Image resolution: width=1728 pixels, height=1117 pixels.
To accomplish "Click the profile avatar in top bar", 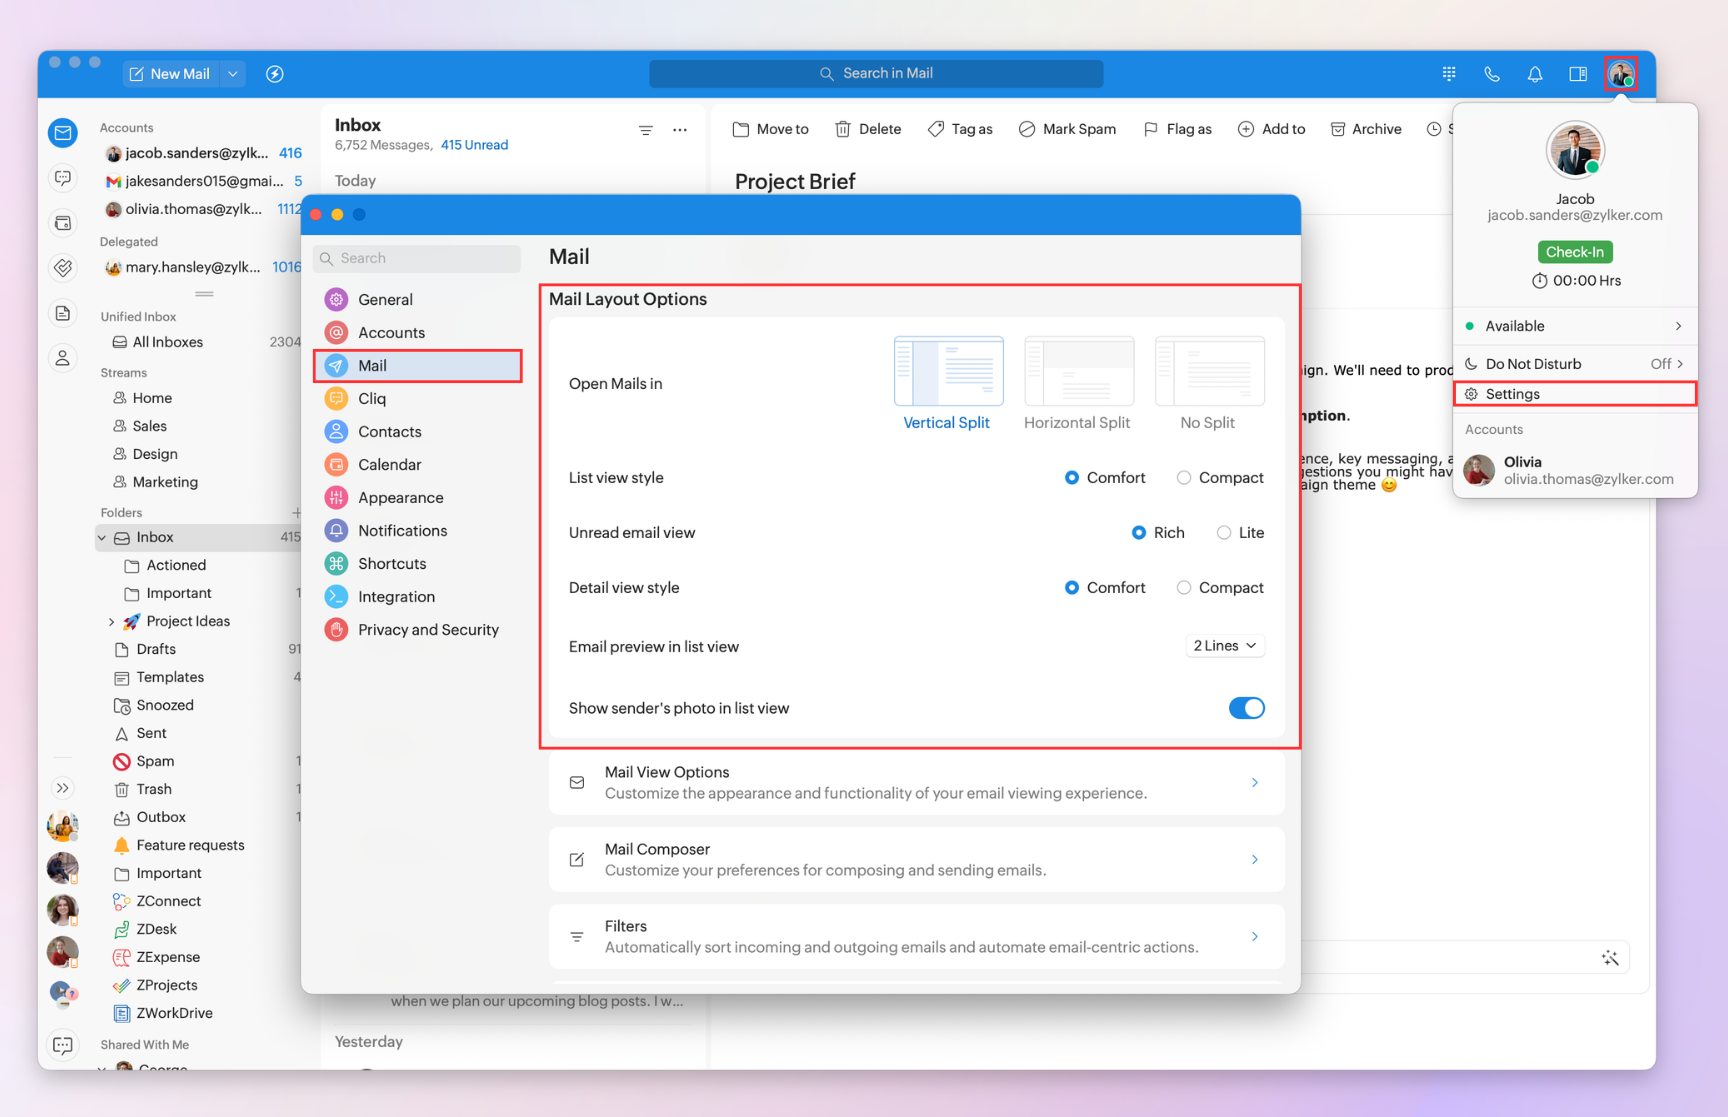I will (x=1620, y=74).
